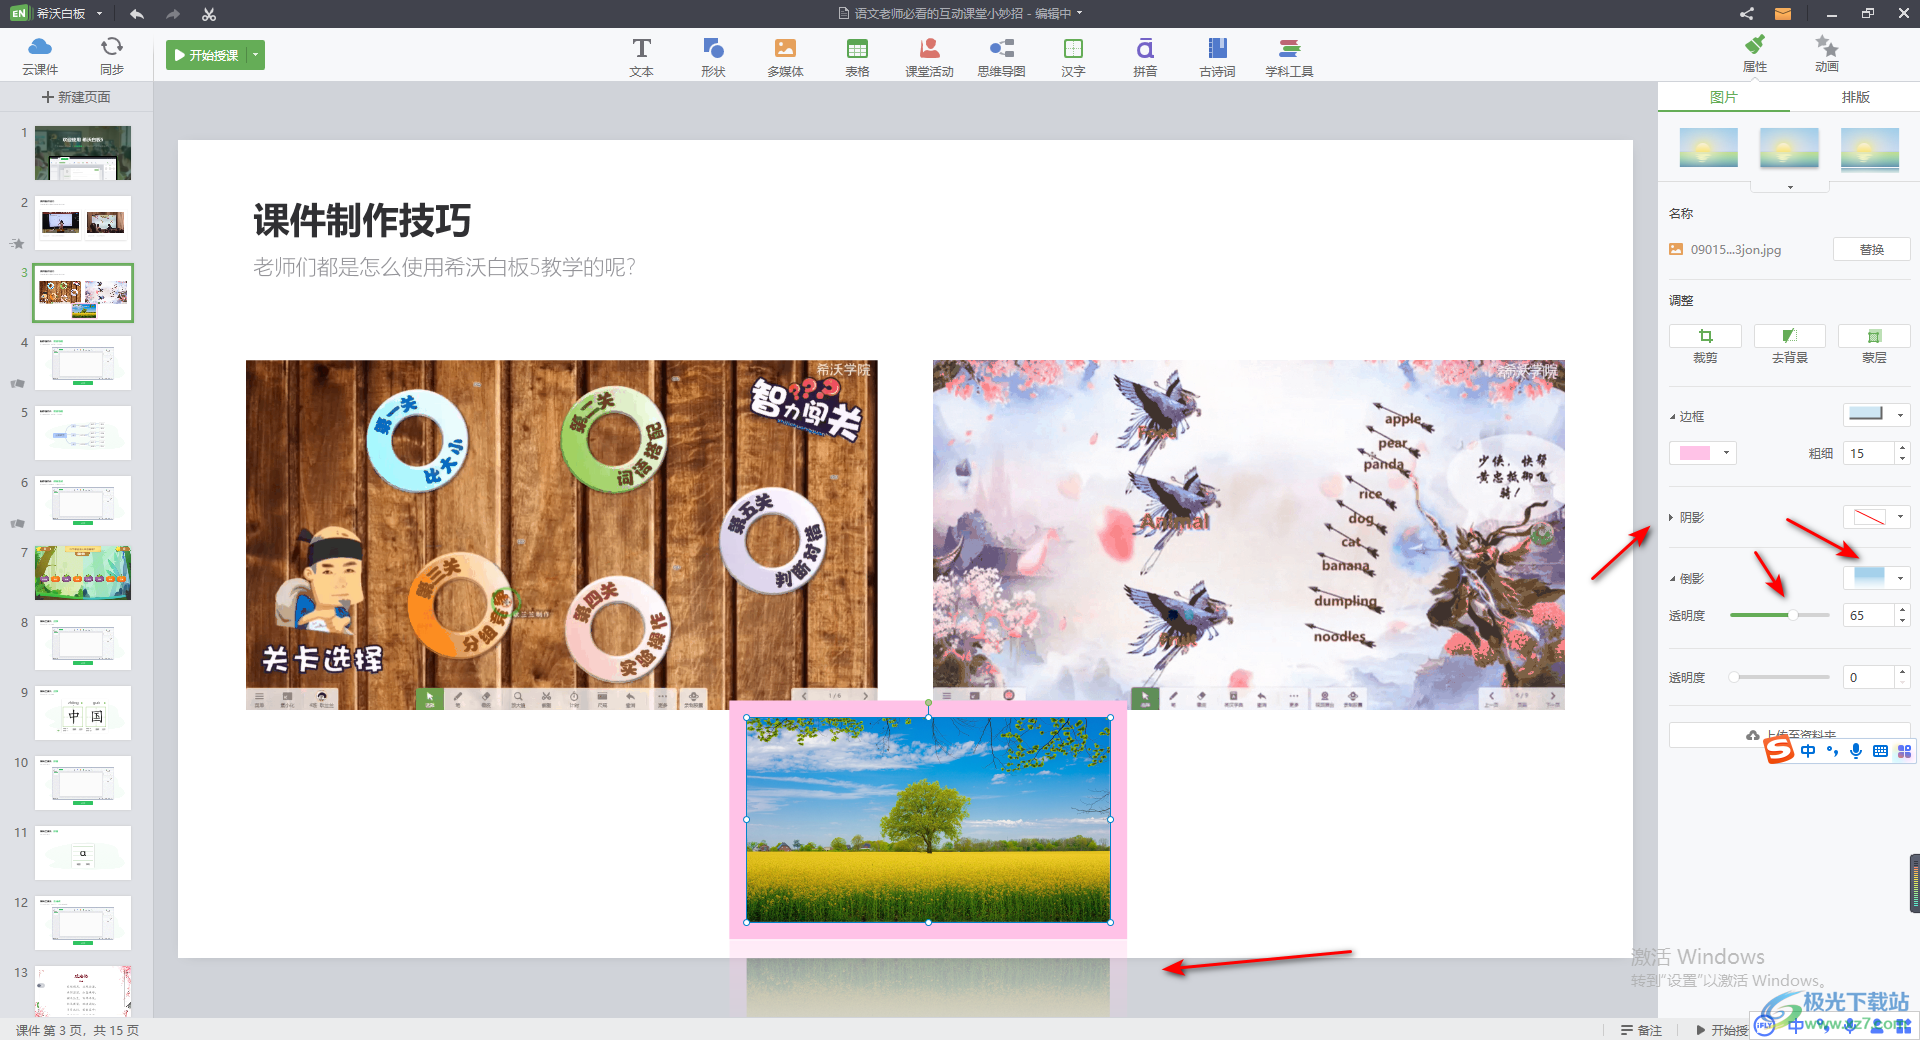Open the 多媒体 multimedia tool
The image size is (1920, 1040).
point(785,57)
